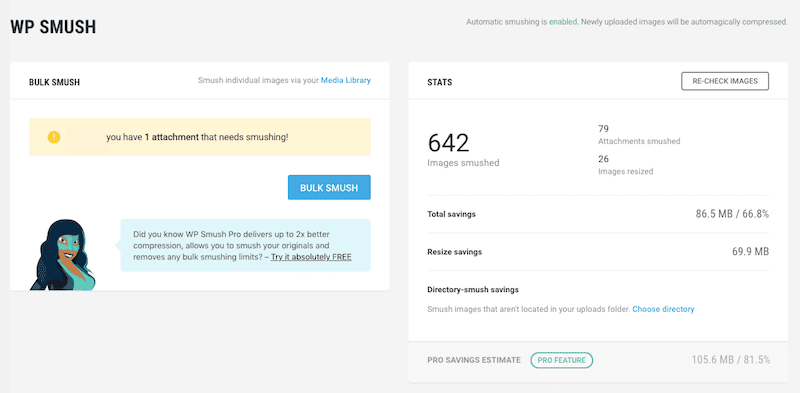The image size is (800, 393).
Task: Click the enabled automatic smushing status word
Action: (563, 22)
